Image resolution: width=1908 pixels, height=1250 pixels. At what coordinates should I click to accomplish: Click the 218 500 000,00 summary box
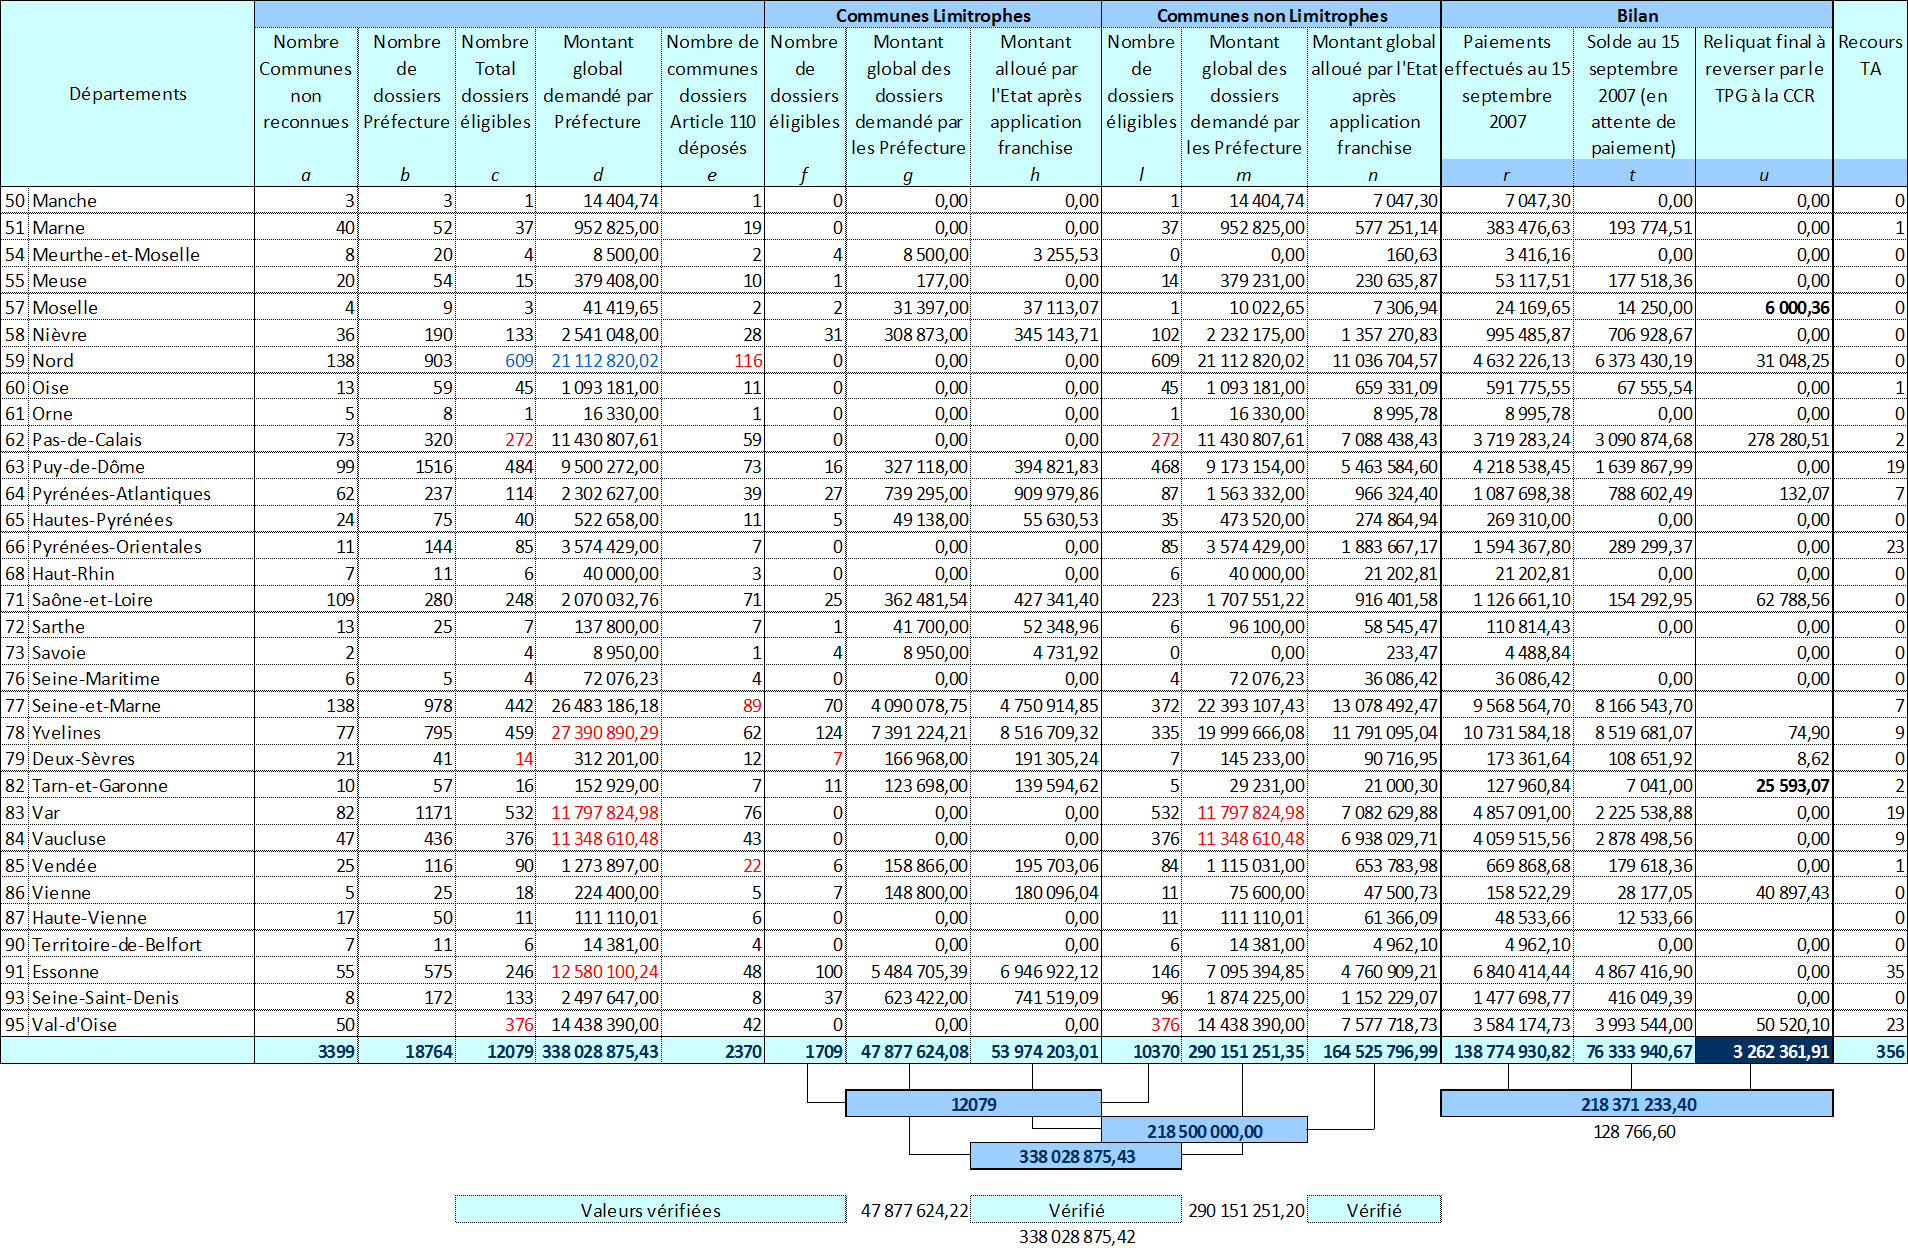[x=1204, y=1131]
